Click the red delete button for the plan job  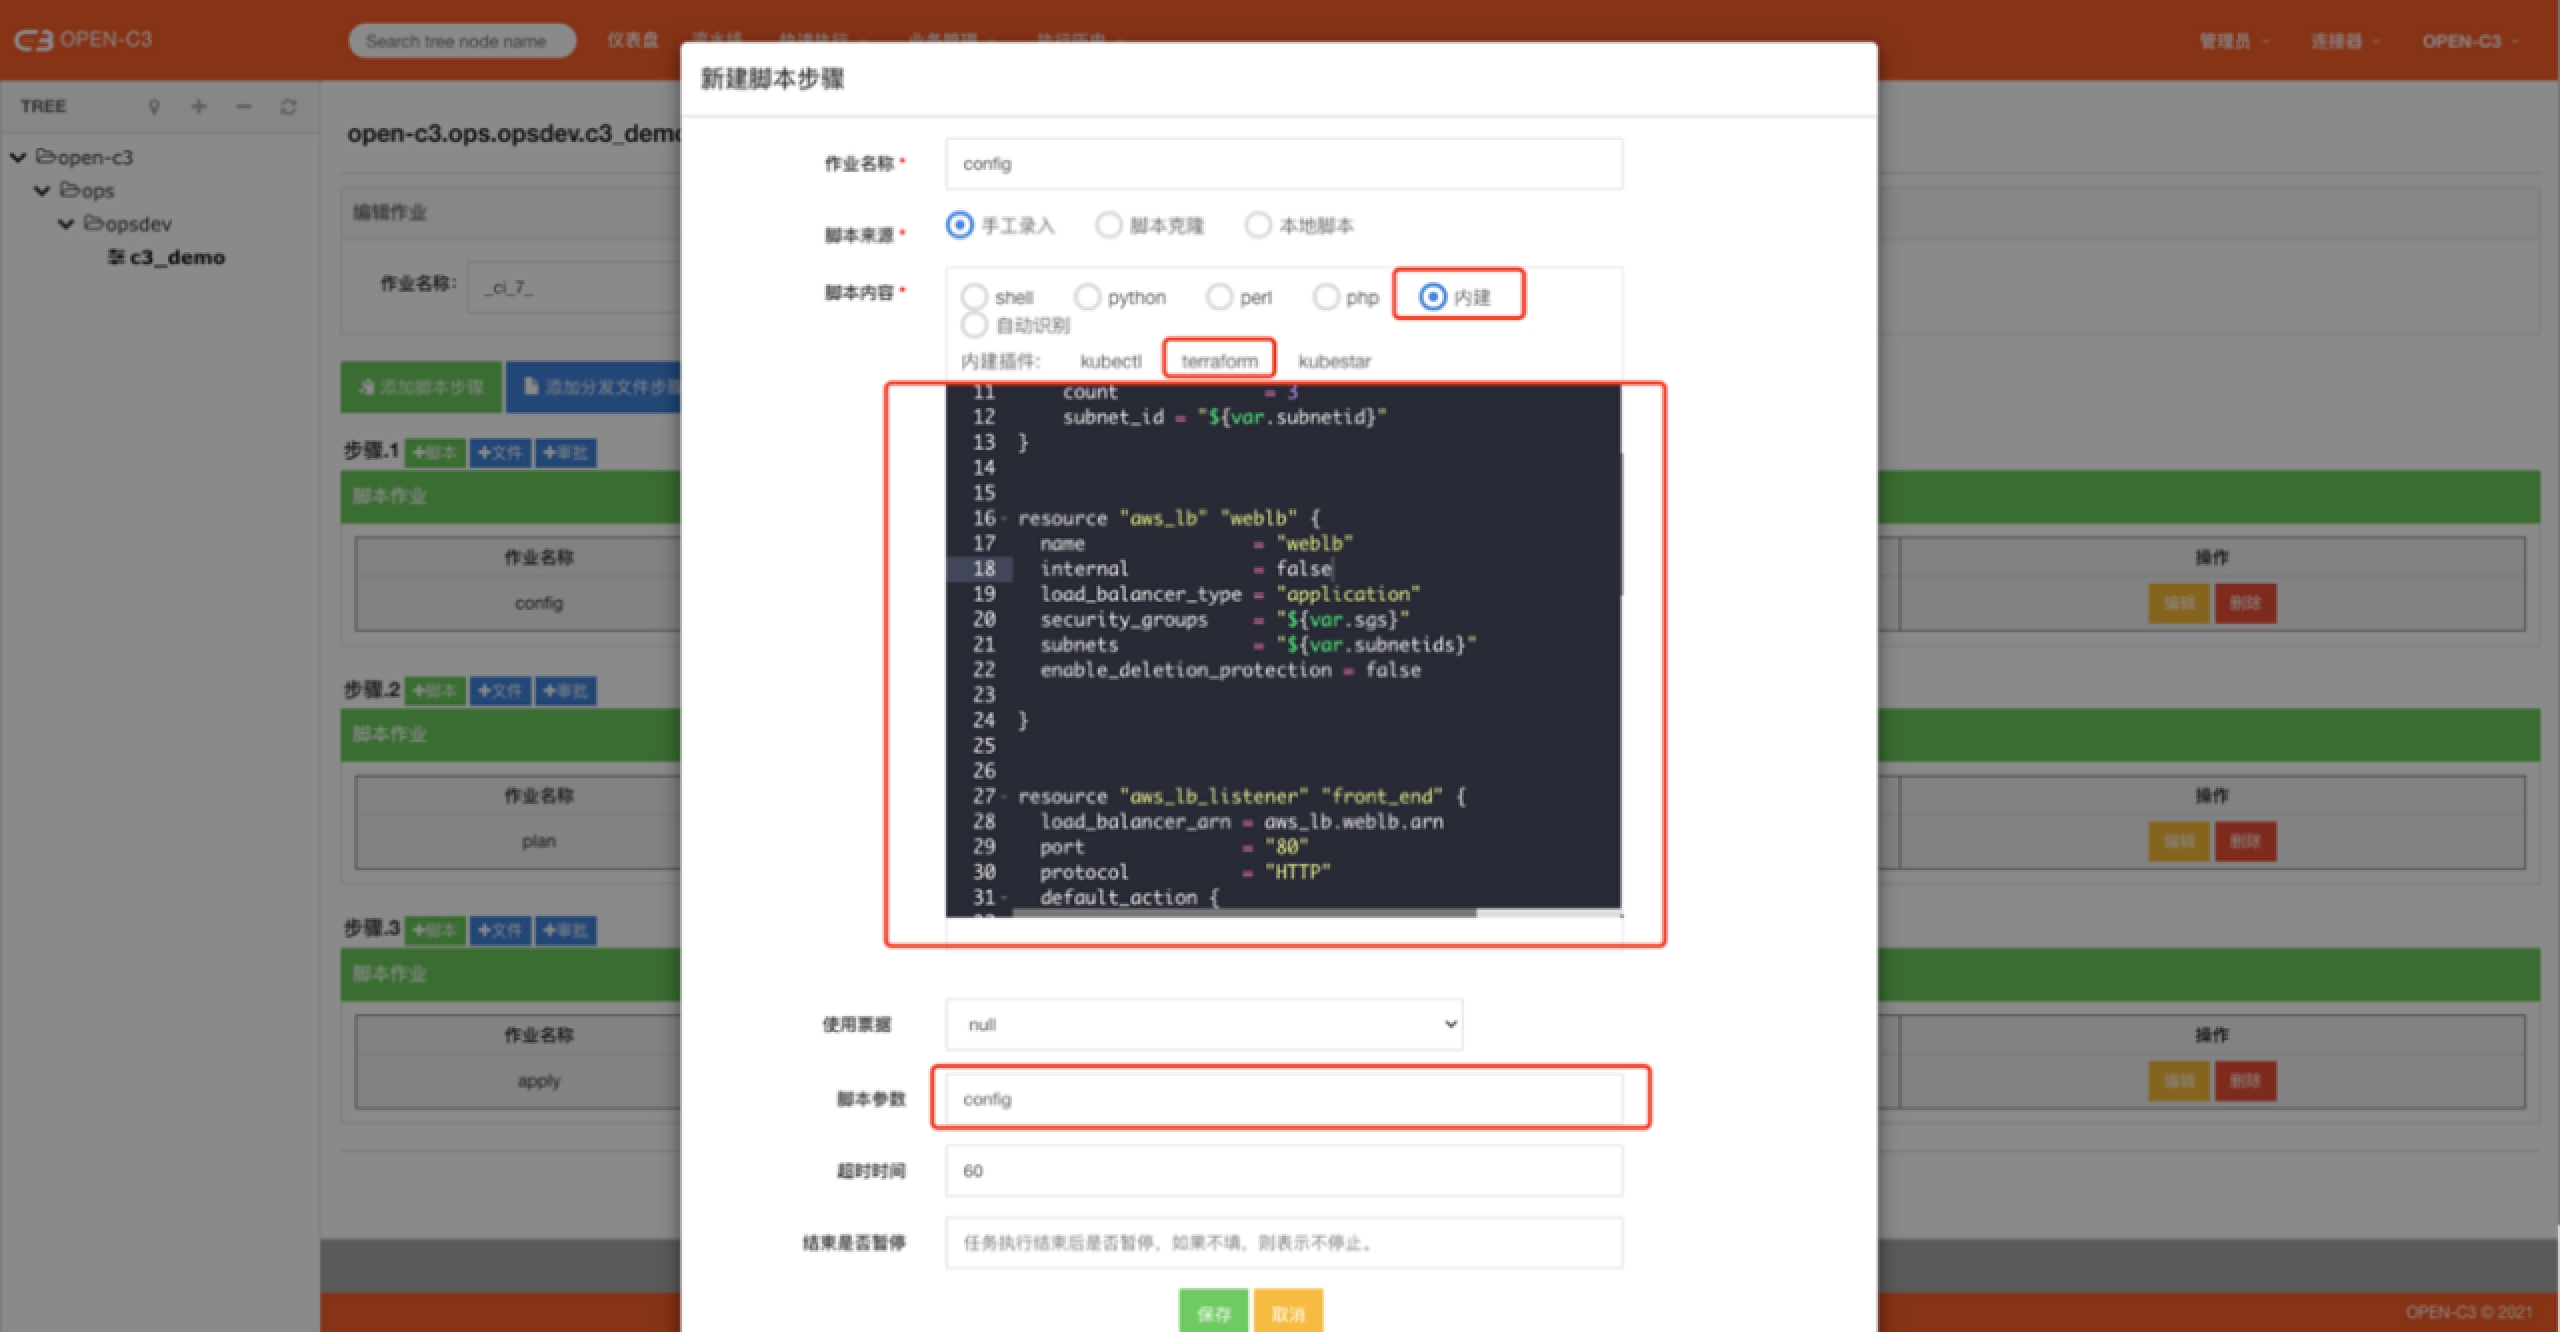(2245, 841)
